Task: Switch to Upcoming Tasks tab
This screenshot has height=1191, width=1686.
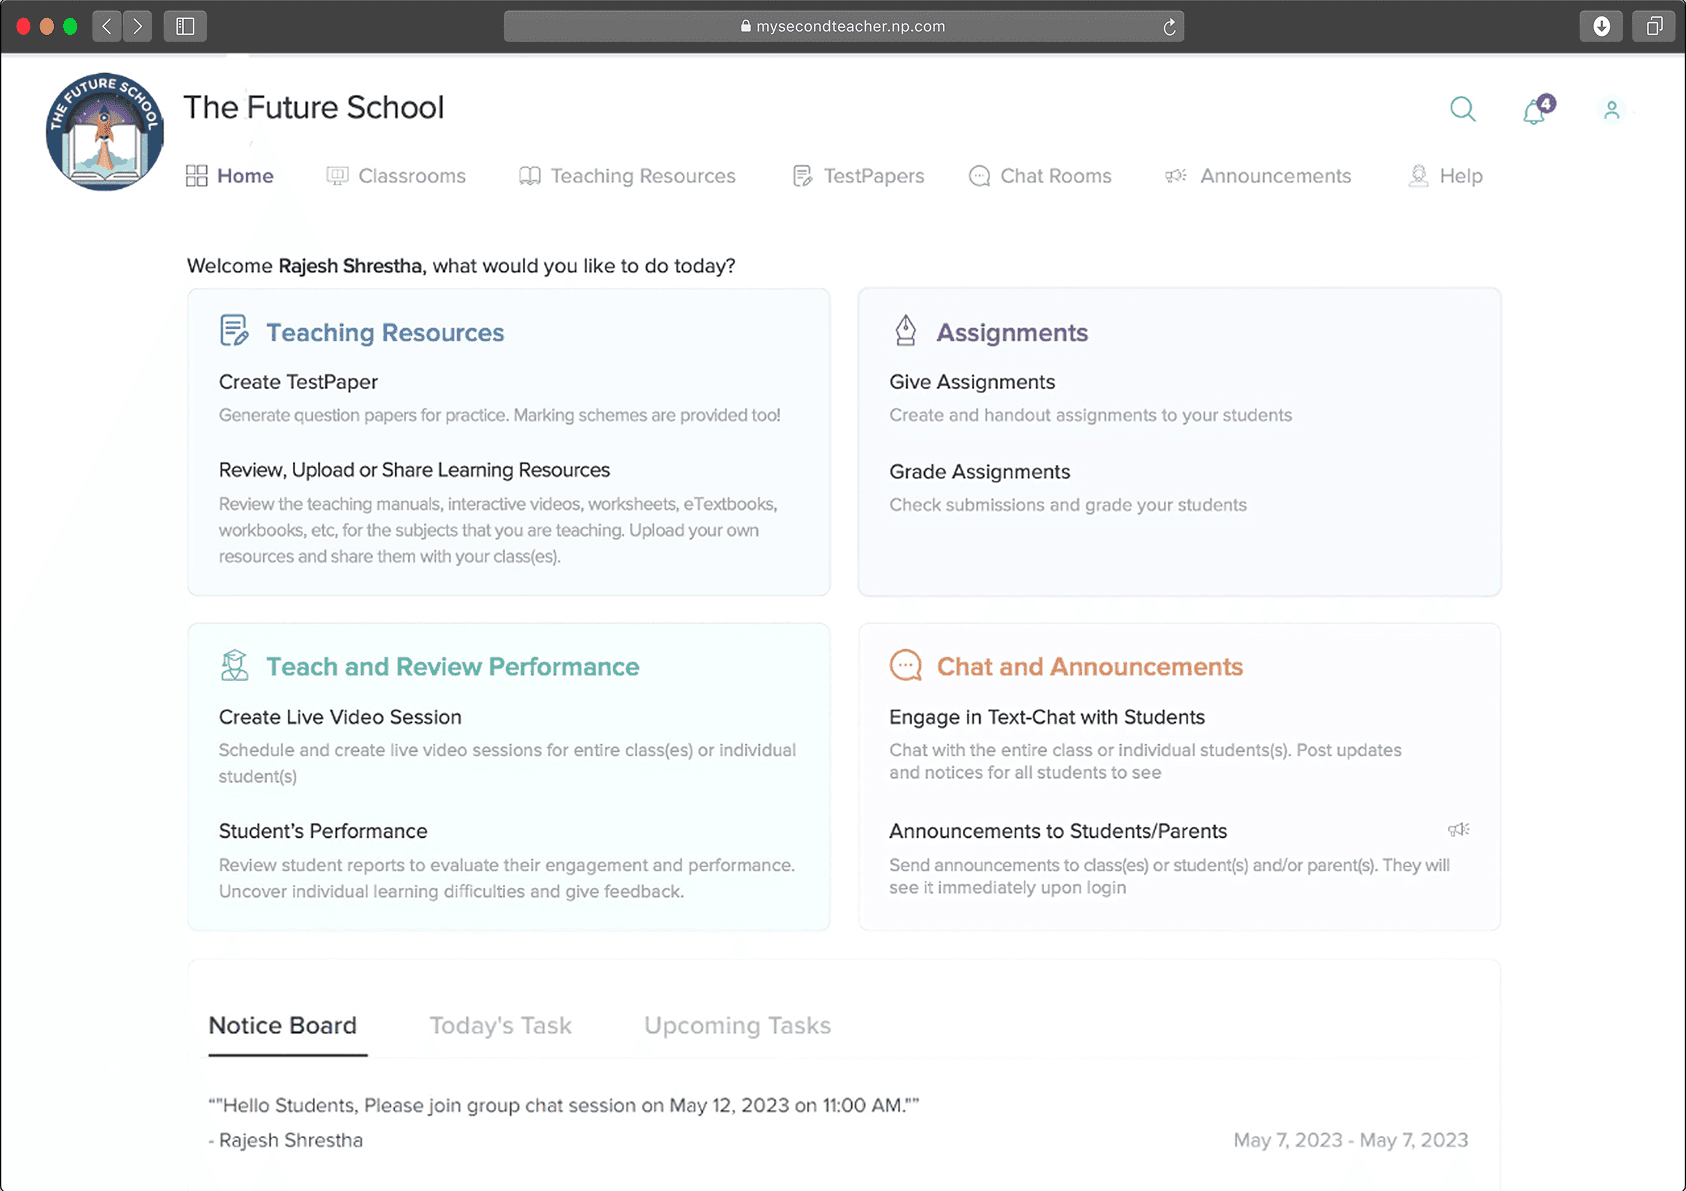Action: 737,1026
